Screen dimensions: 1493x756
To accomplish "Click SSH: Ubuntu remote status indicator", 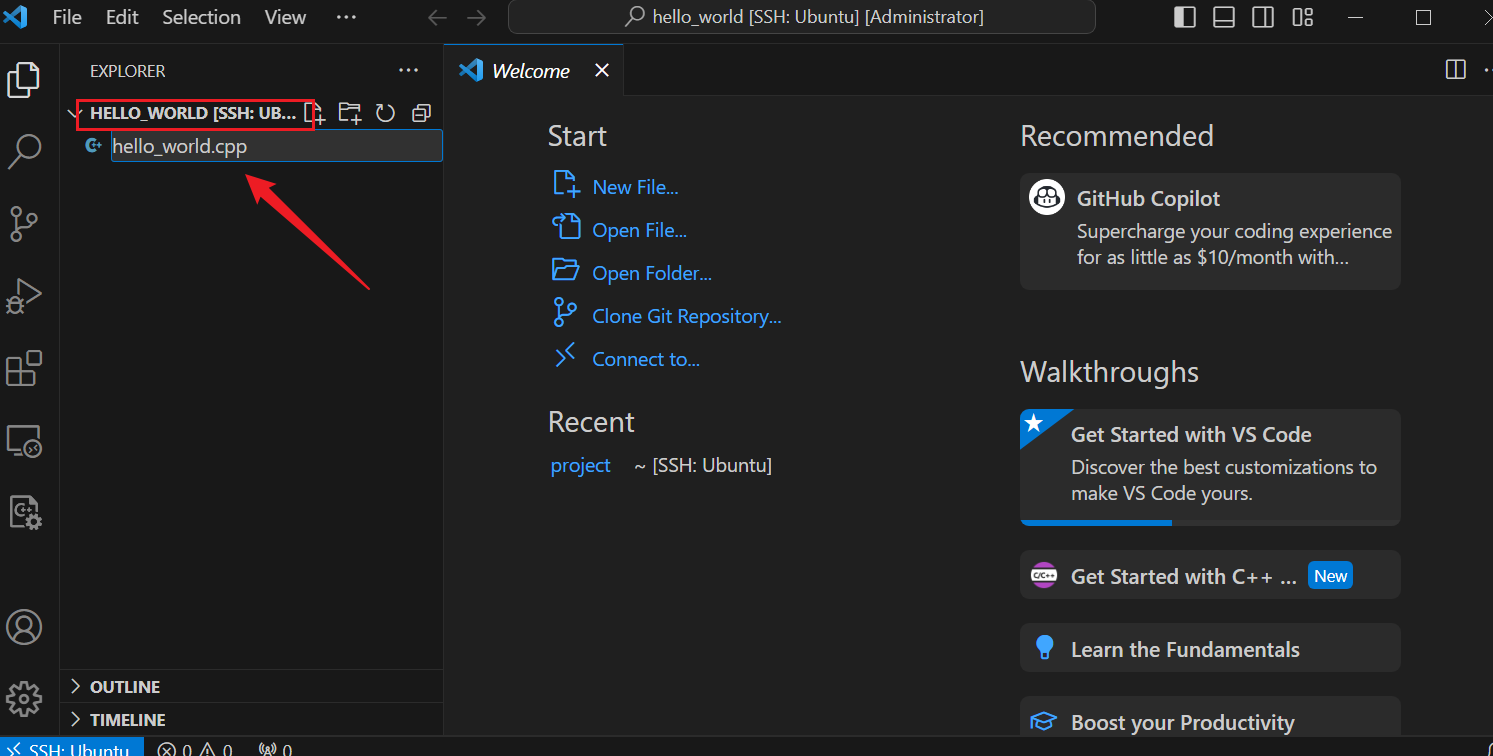I will coord(71,749).
